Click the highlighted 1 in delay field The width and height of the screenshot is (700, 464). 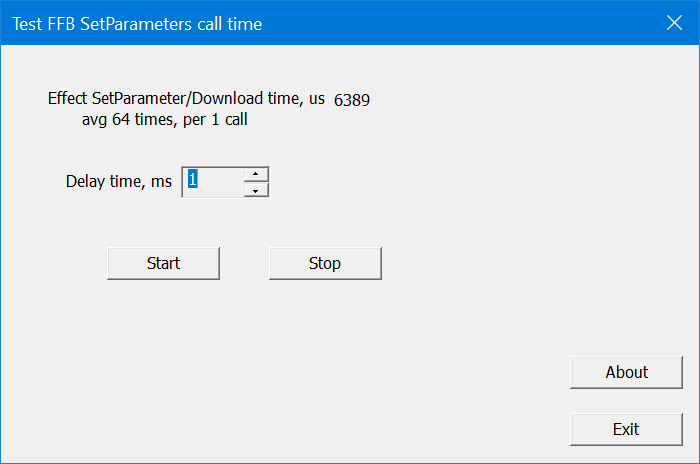pyautogui.click(x=194, y=180)
